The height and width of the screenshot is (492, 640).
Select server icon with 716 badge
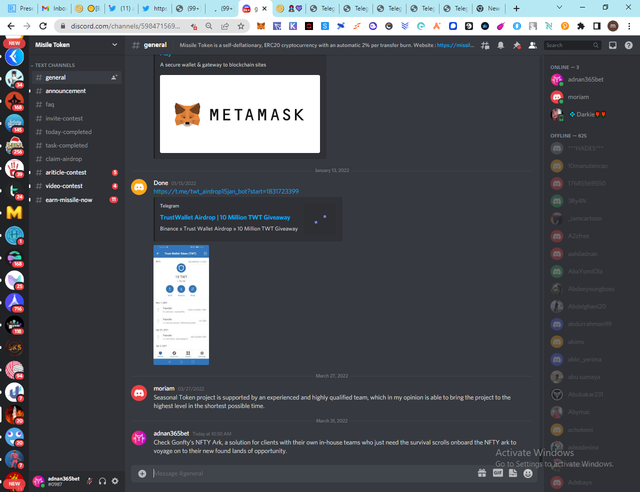14,303
